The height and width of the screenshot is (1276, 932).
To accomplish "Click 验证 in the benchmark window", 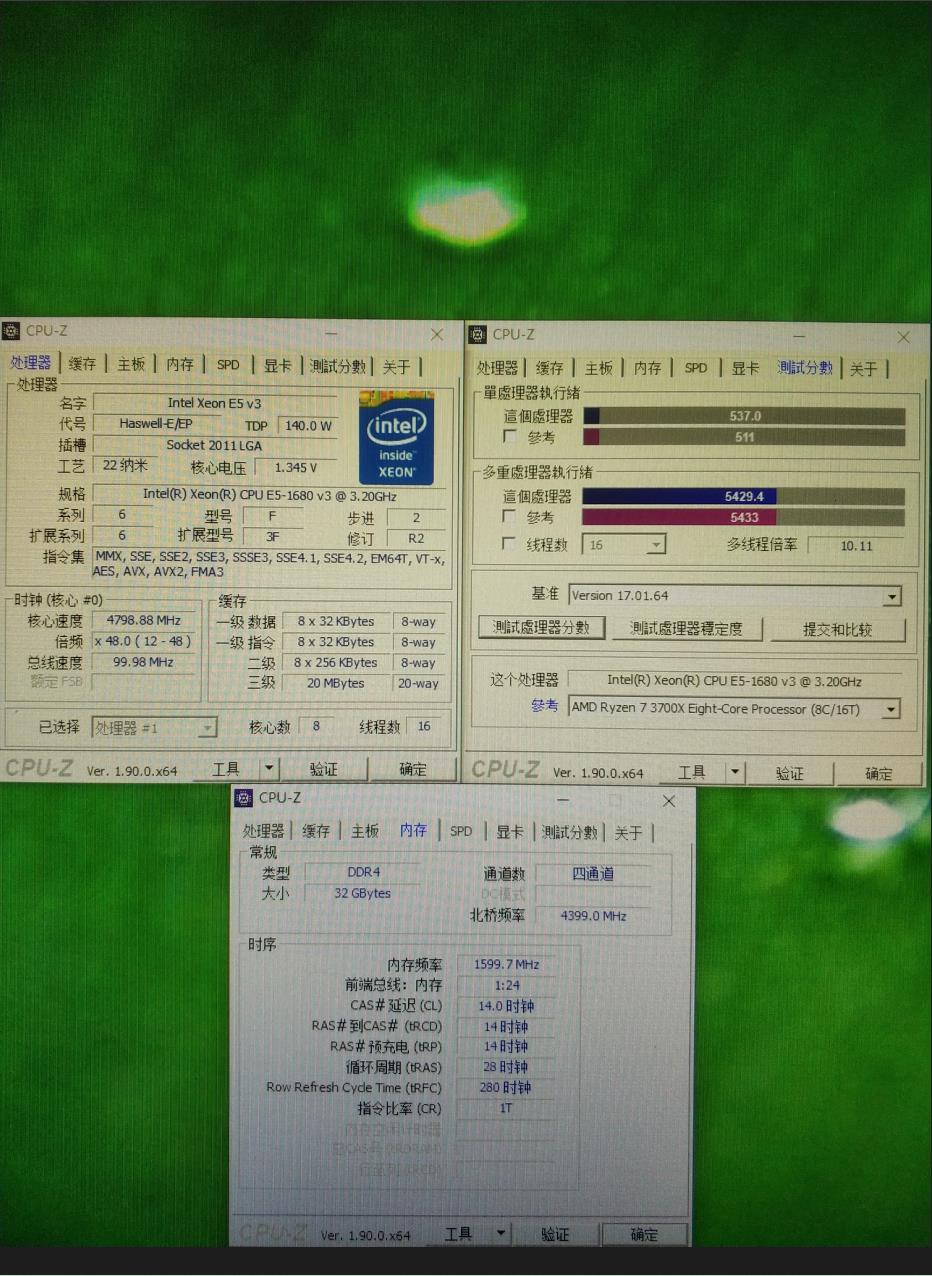I will (x=790, y=773).
